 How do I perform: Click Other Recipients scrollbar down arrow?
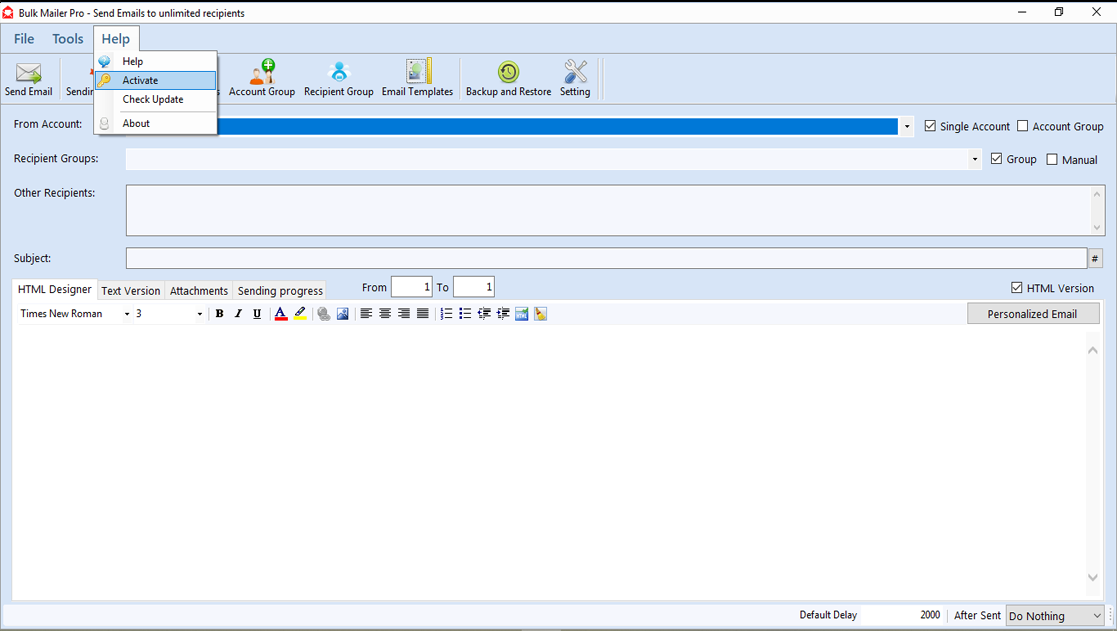(1096, 227)
